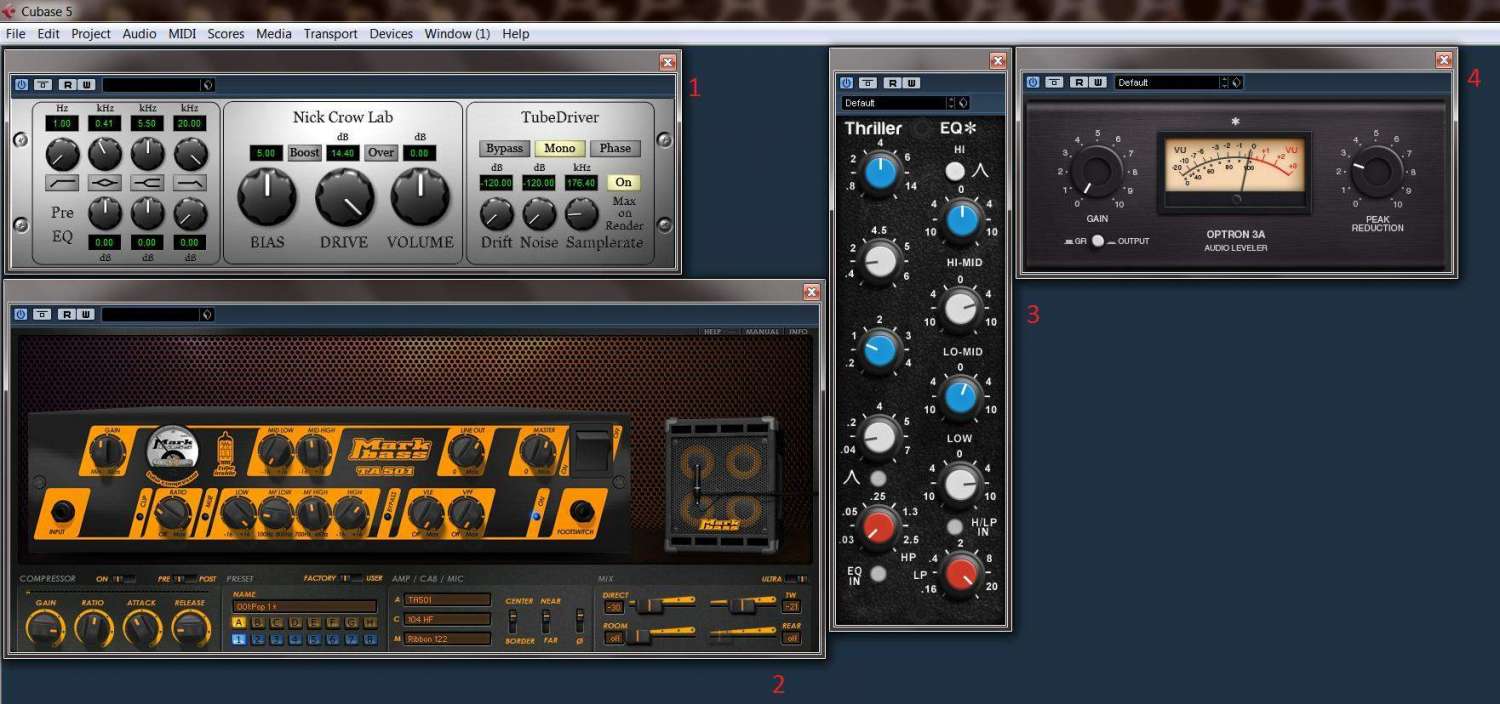Select preset bank A in Markbass
The width and height of the screenshot is (1500, 704).
pyautogui.click(x=239, y=623)
